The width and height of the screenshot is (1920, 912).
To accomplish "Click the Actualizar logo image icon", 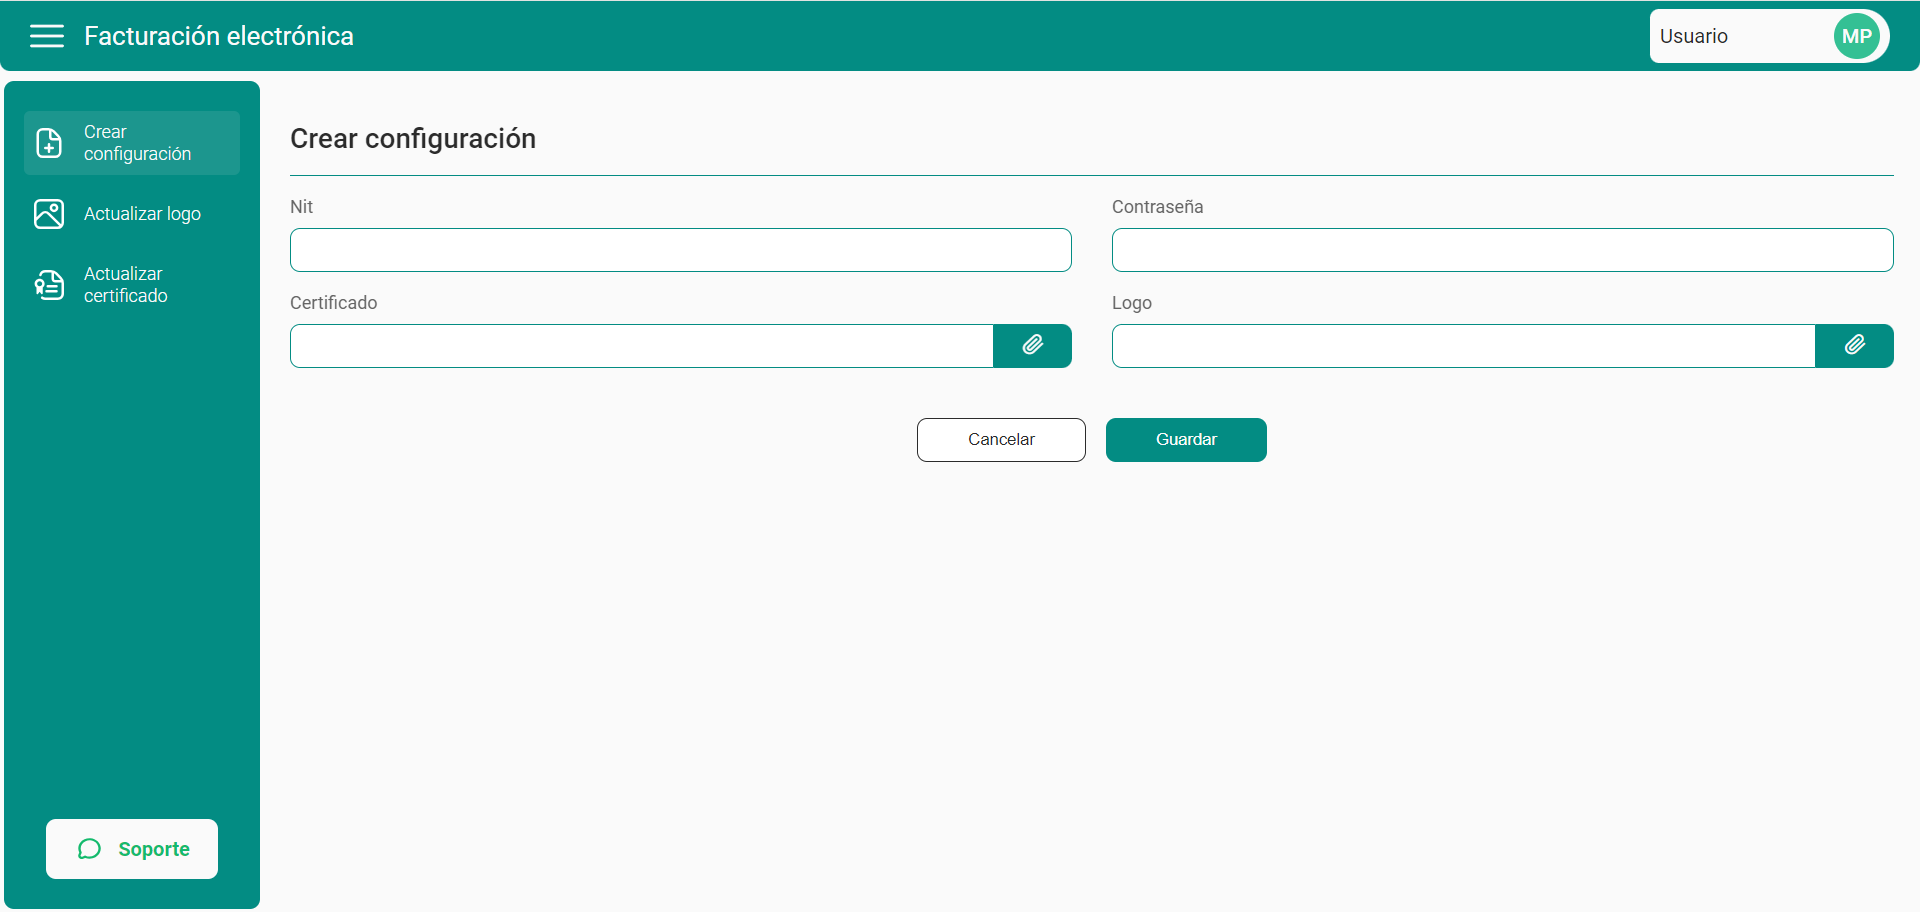I will click(x=49, y=214).
